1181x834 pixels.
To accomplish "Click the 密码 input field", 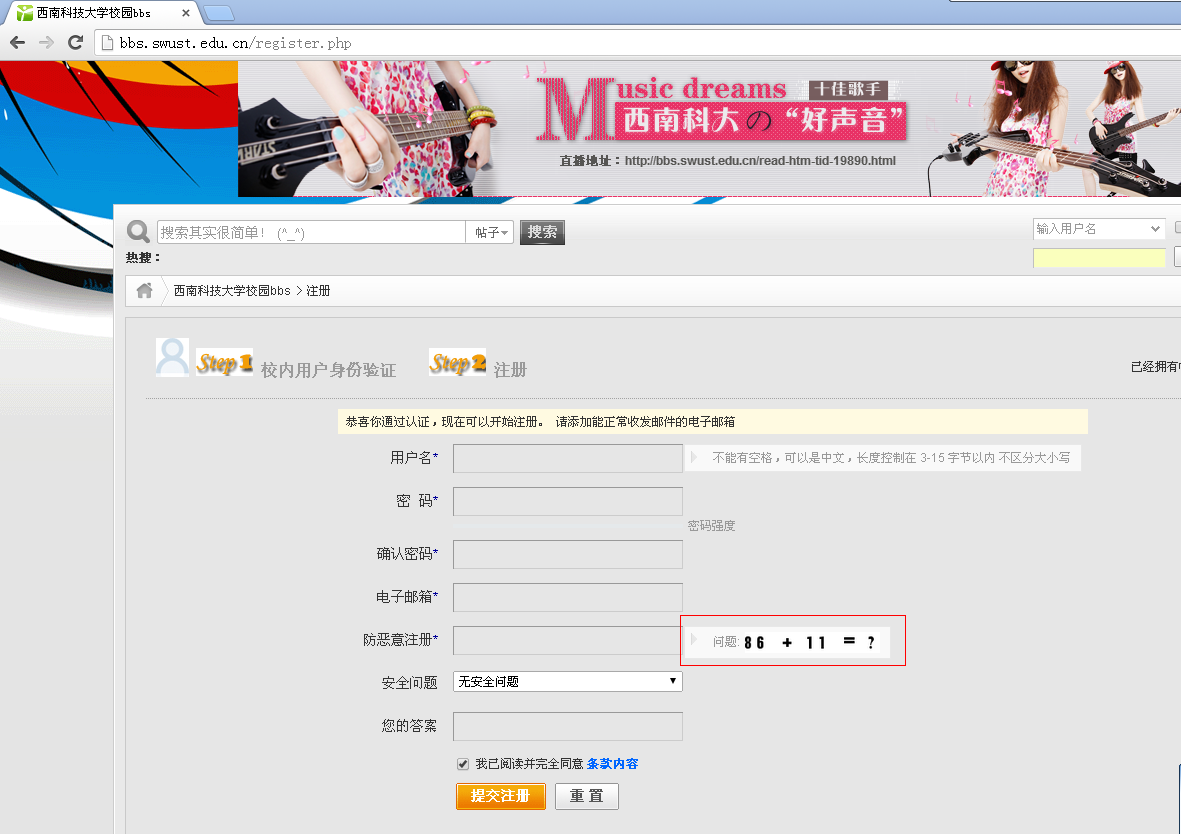I will (x=568, y=501).
